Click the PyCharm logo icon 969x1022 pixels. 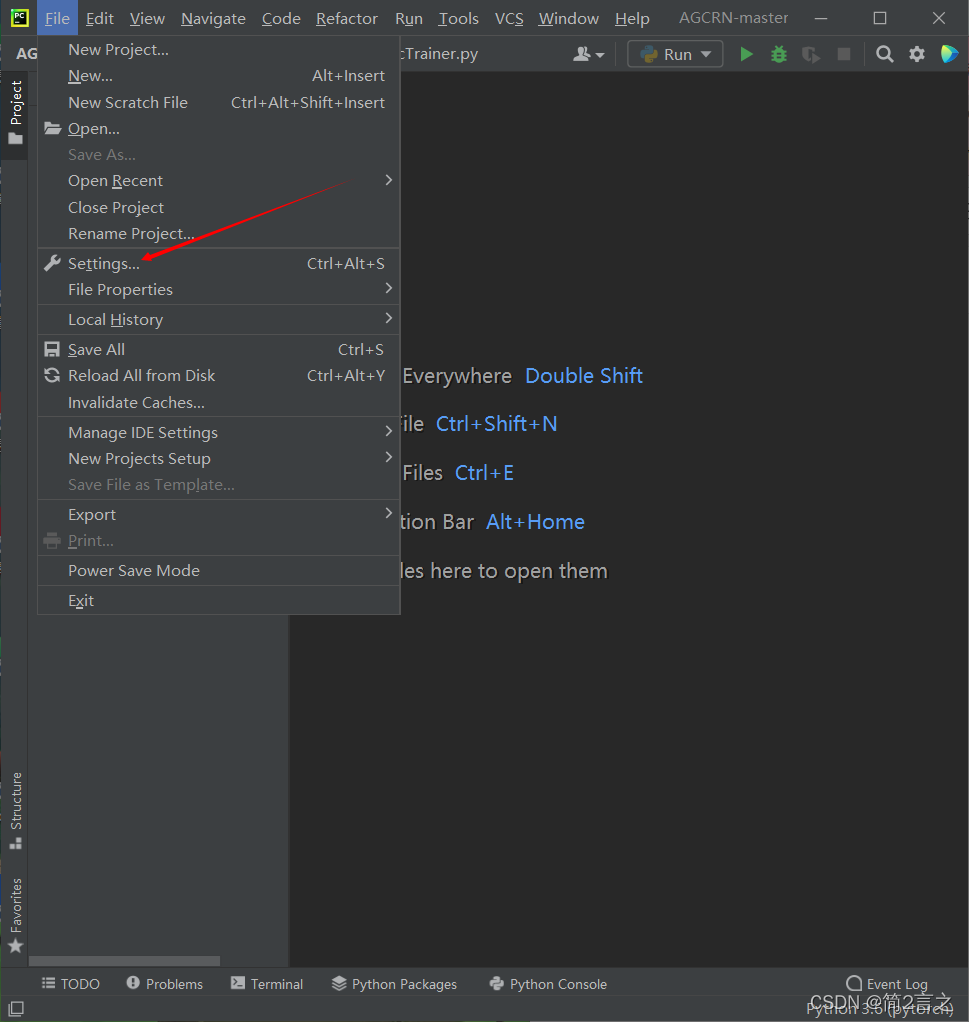point(20,18)
